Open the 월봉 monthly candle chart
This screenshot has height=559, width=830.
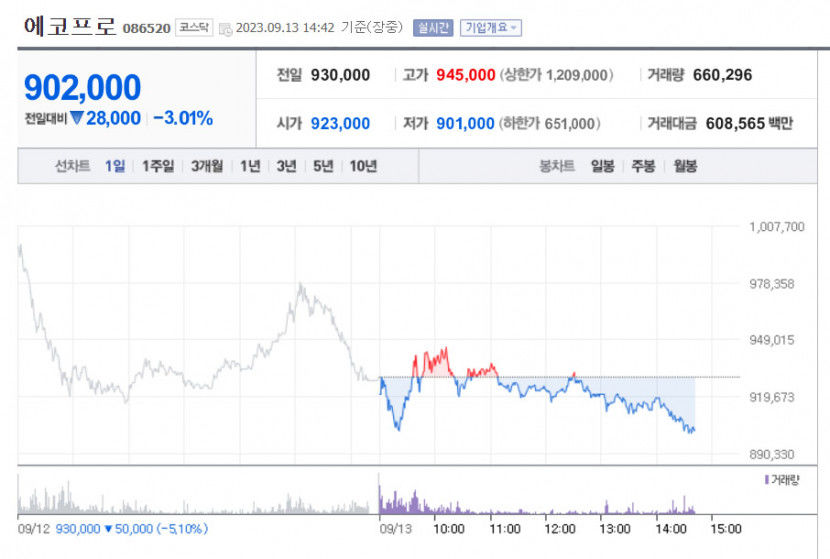(685, 166)
